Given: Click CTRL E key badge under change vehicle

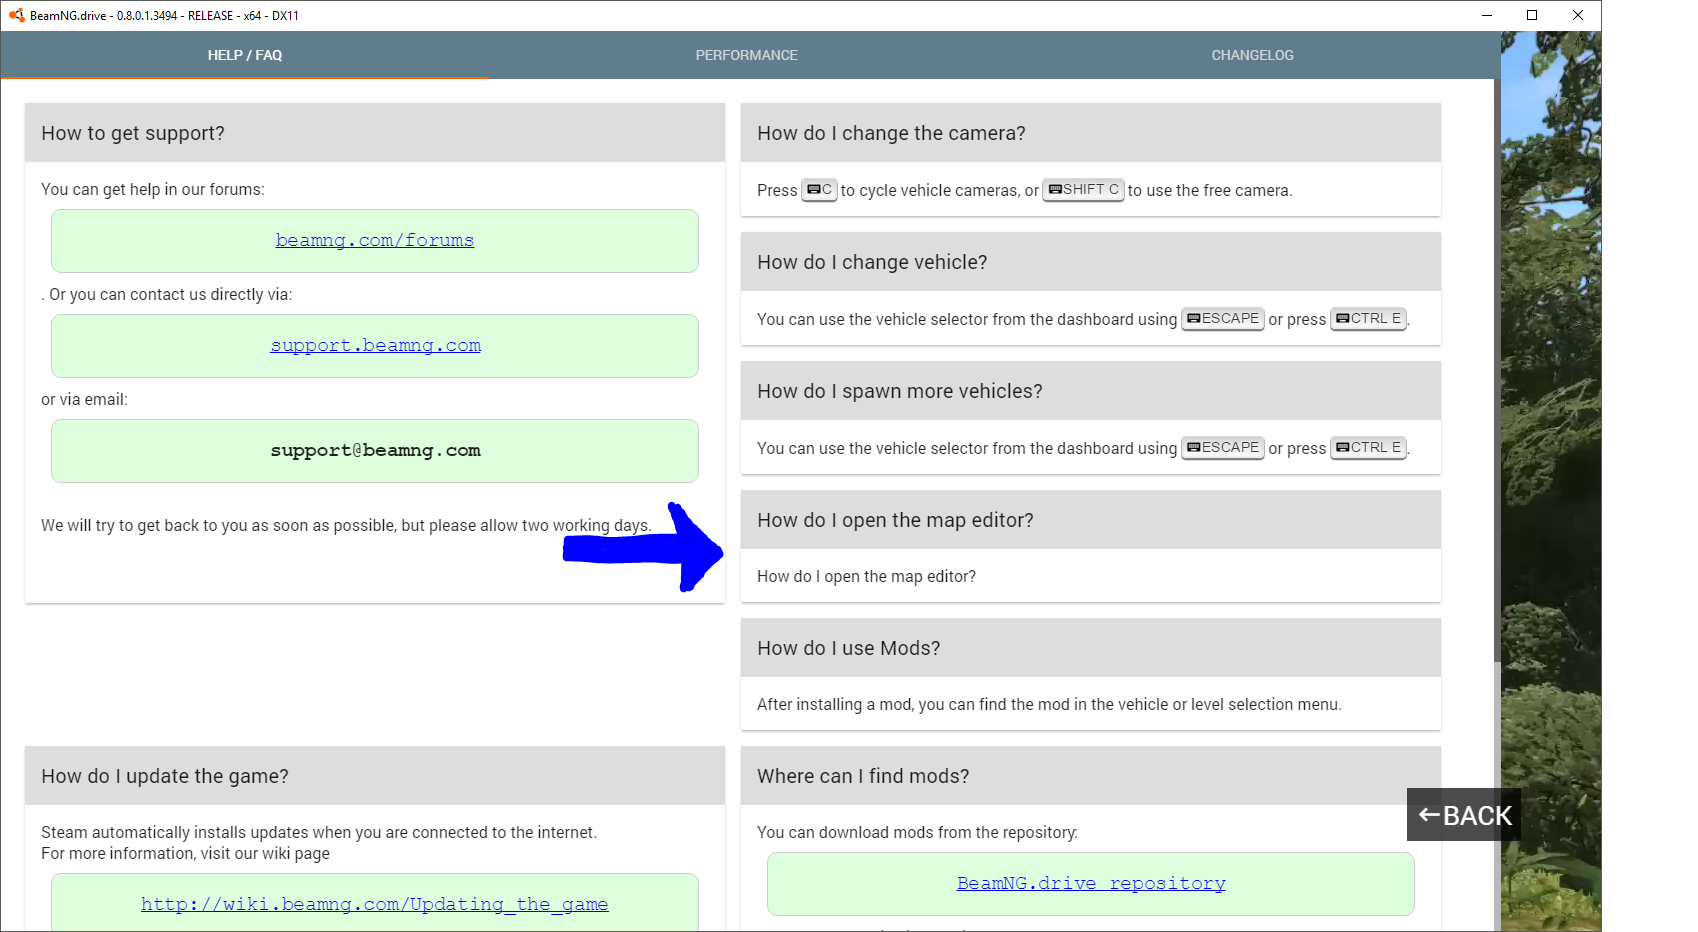Looking at the screenshot, I should coord(1369,319).
